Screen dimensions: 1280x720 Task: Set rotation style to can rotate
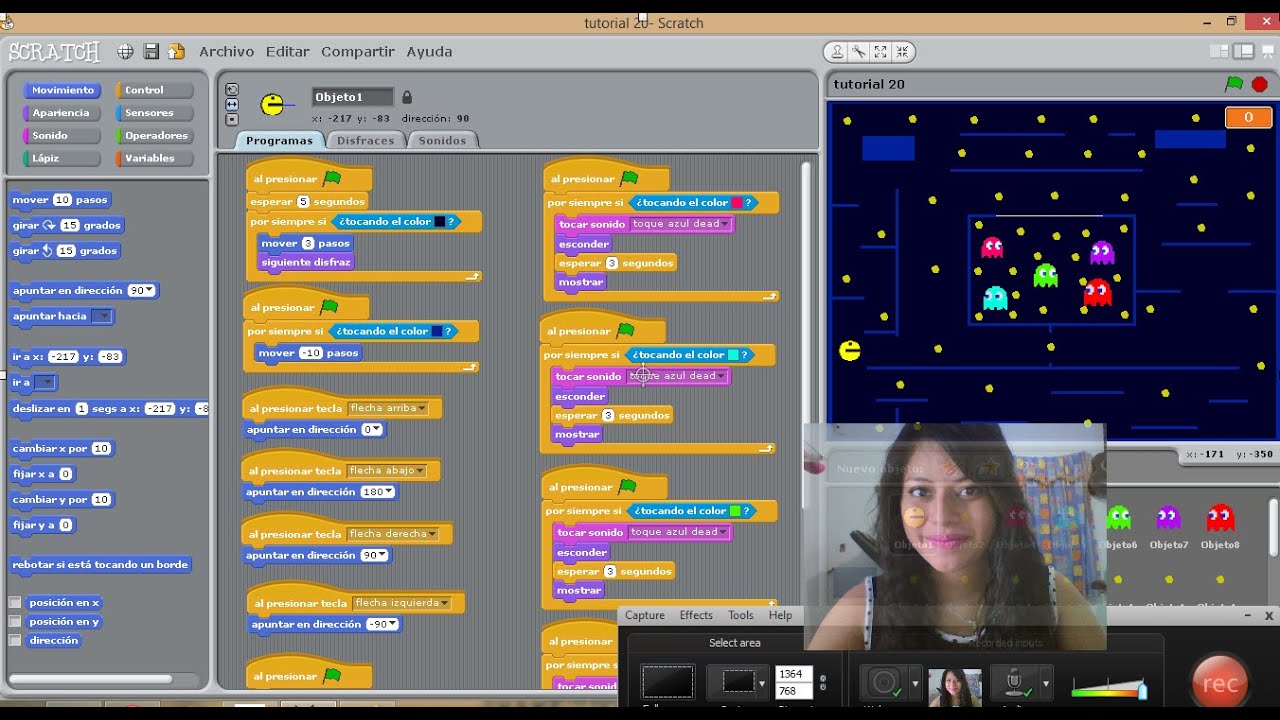point(232,89)
